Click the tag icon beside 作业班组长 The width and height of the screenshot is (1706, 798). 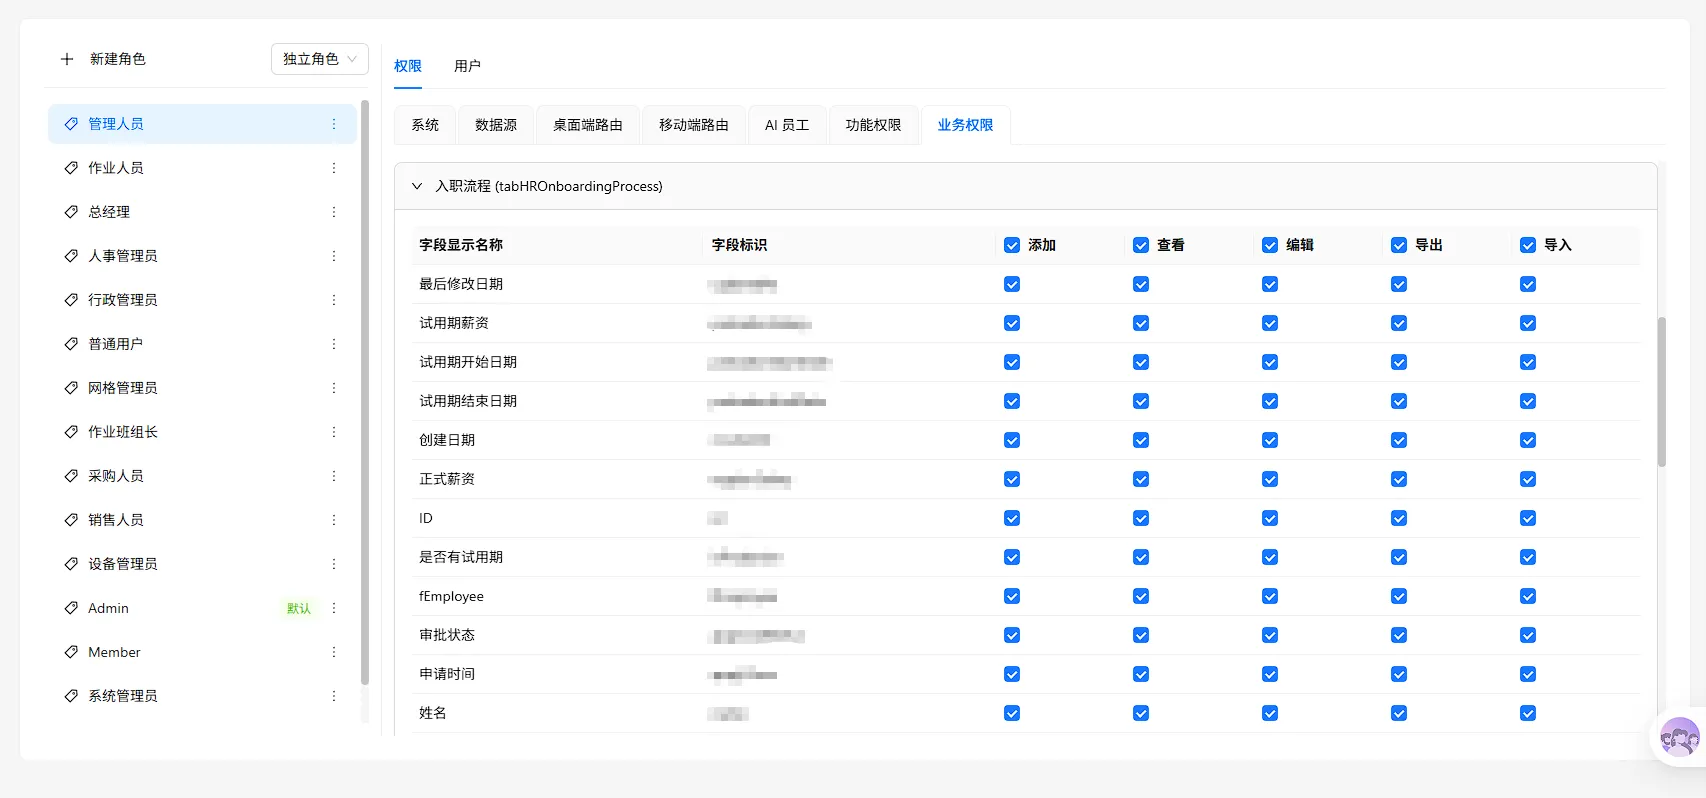[x=71, y=432]
